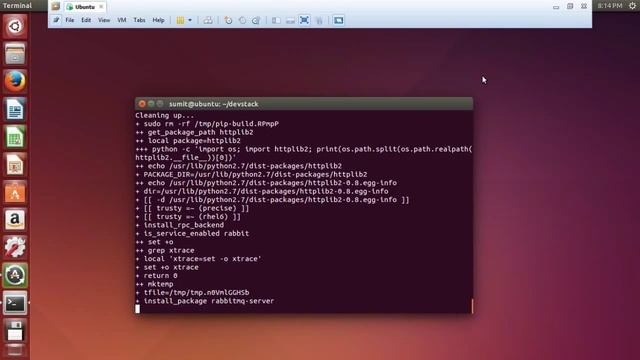
Task: Toggle the thumbnail bar view icon
Action: [290, 20]
